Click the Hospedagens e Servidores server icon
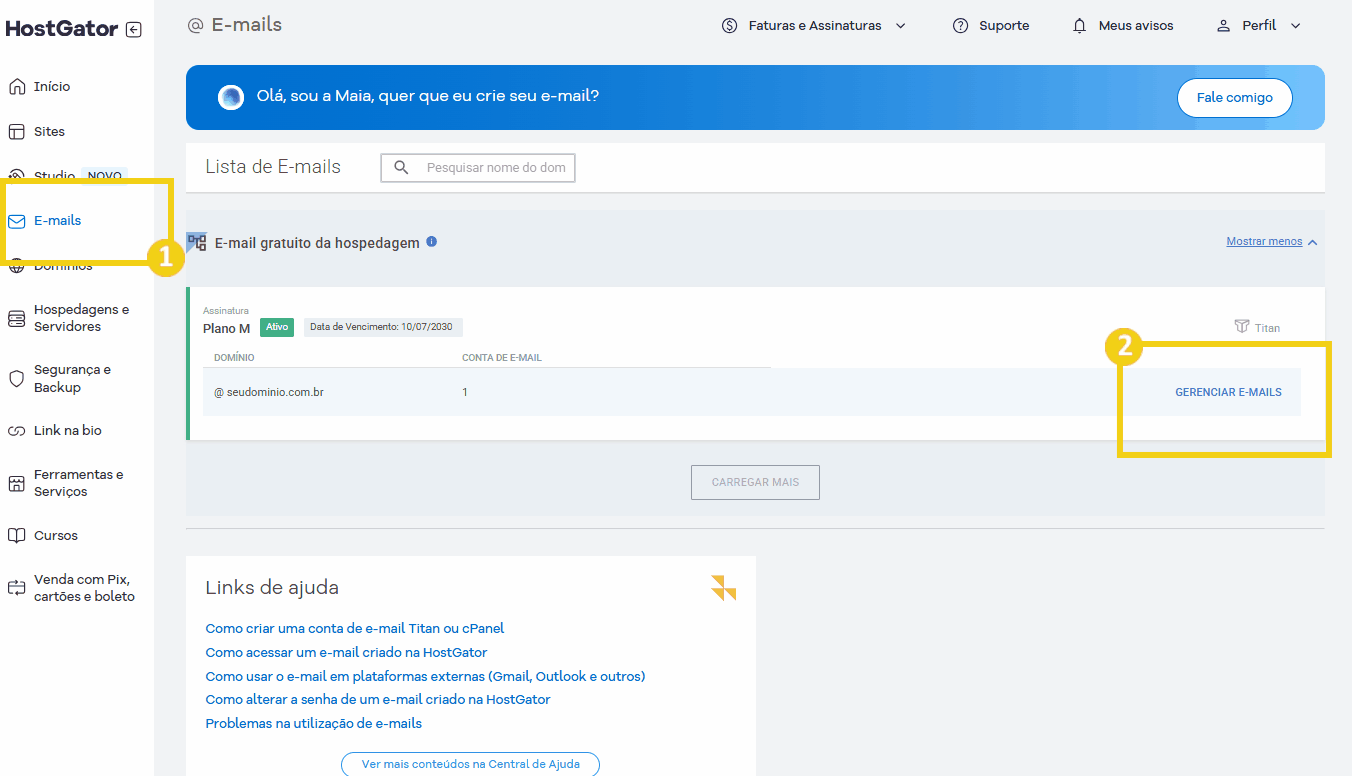 pos(16,318)
